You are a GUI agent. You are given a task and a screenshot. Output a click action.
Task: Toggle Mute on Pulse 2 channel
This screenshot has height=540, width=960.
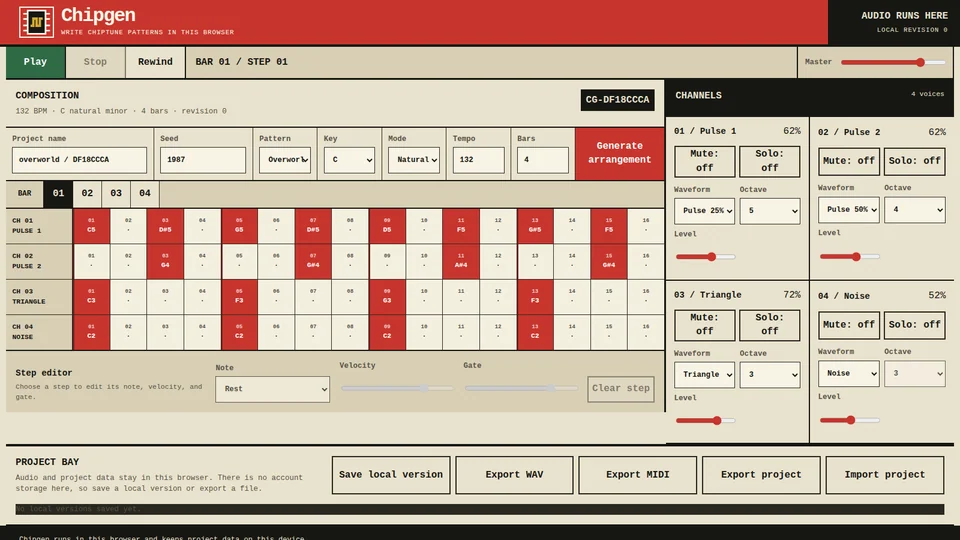coord(849,161)
